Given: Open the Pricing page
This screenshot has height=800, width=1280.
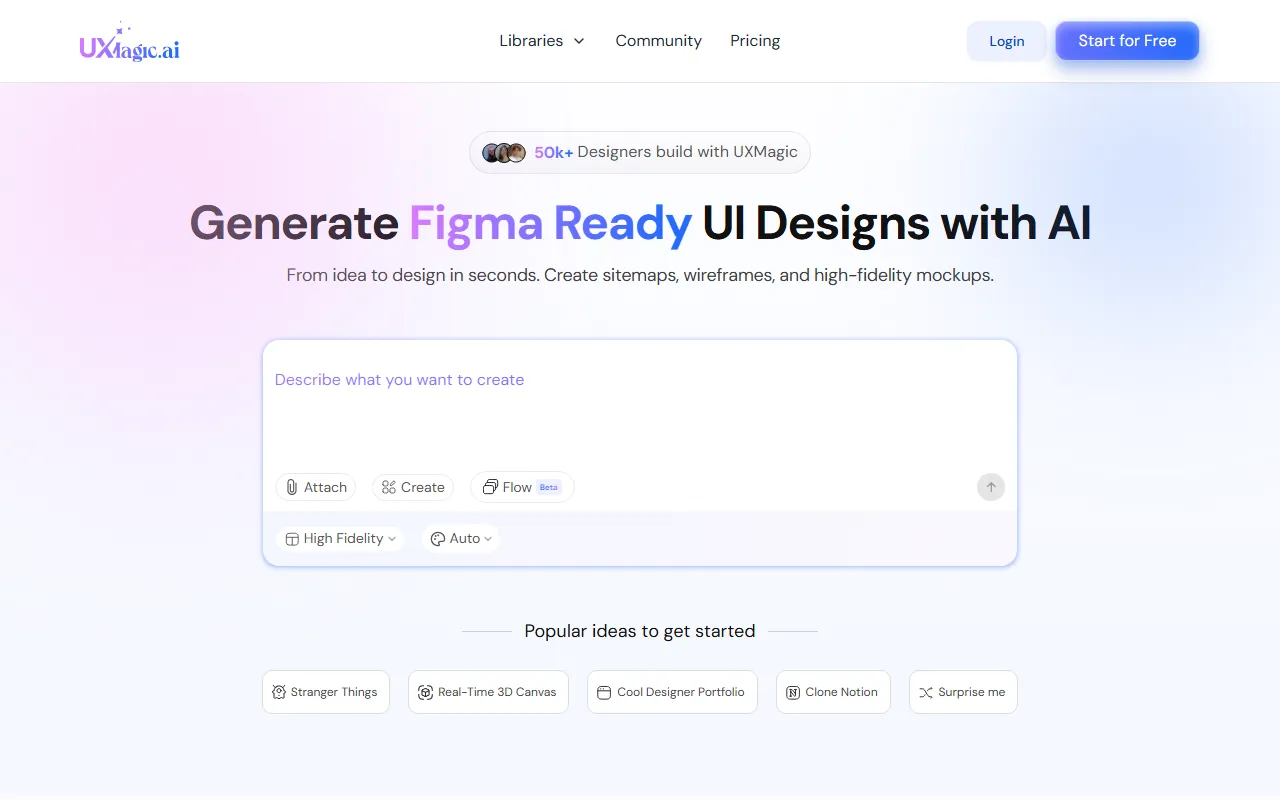Looking at the screenshot, I should [755, 41].
